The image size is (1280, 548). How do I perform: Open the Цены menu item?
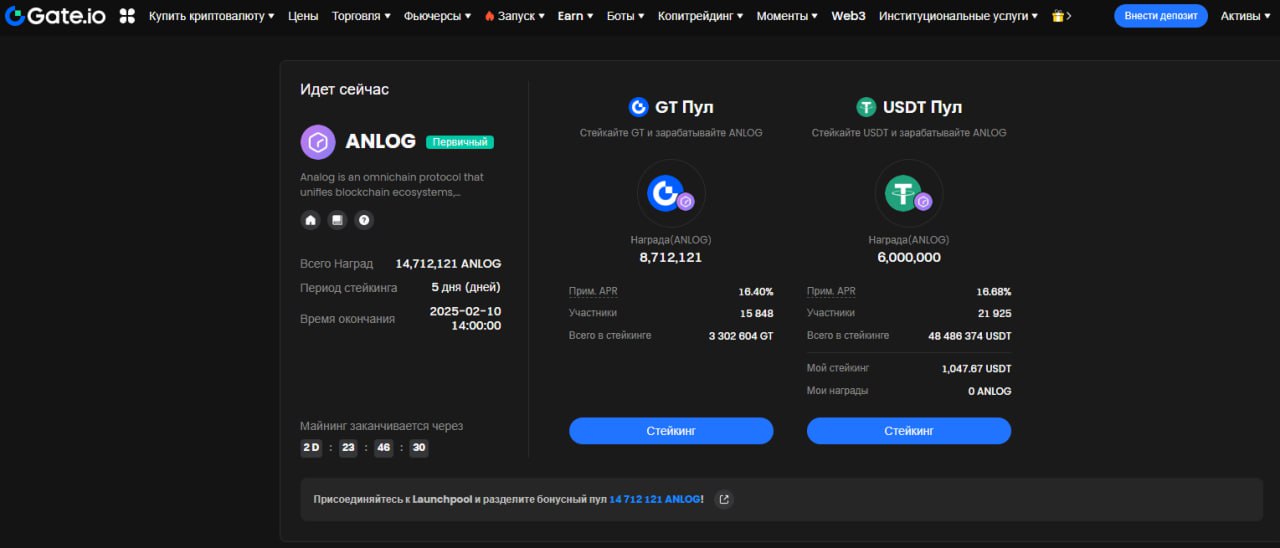[303, 16]
